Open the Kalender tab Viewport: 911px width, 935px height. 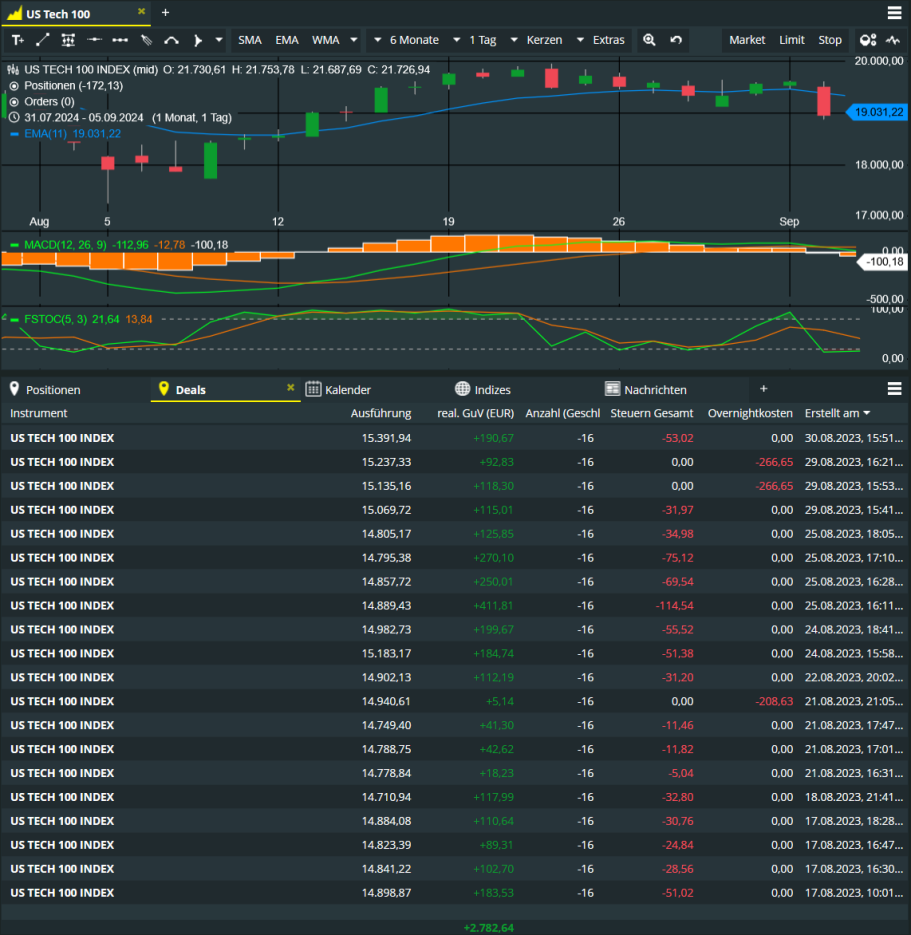pyautogui.click(x=348, y=390)
